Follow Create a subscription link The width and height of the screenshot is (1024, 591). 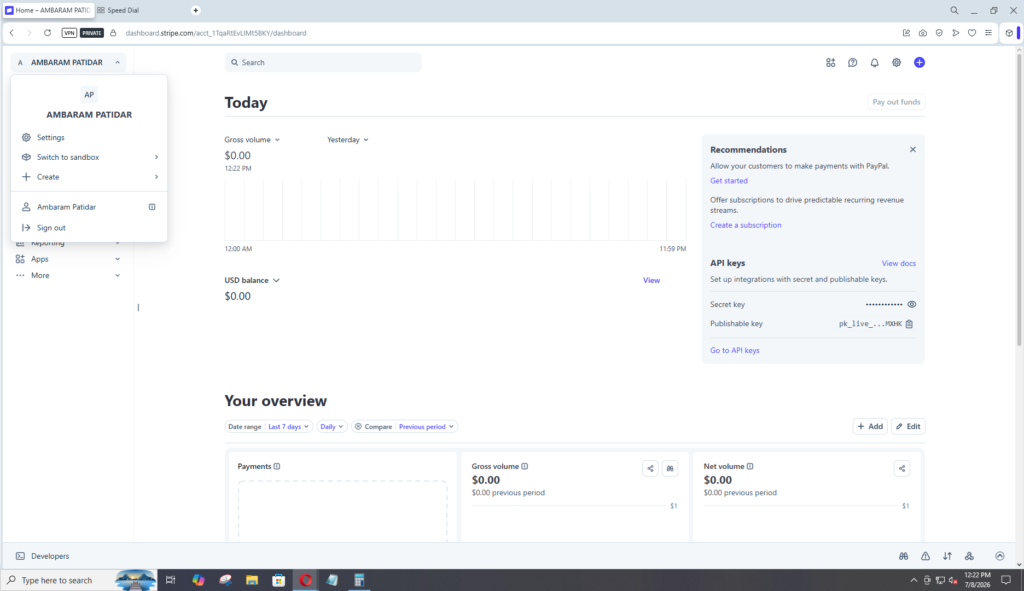click(x=745, y=225)
